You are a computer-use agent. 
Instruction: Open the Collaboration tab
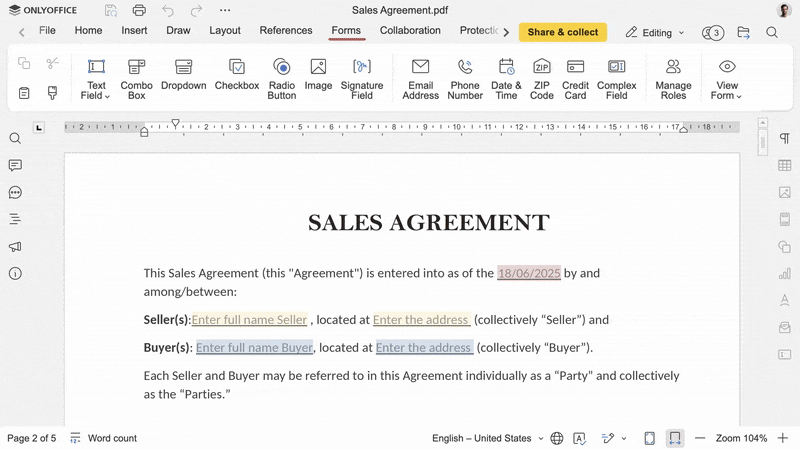click(x=410, y=31)
